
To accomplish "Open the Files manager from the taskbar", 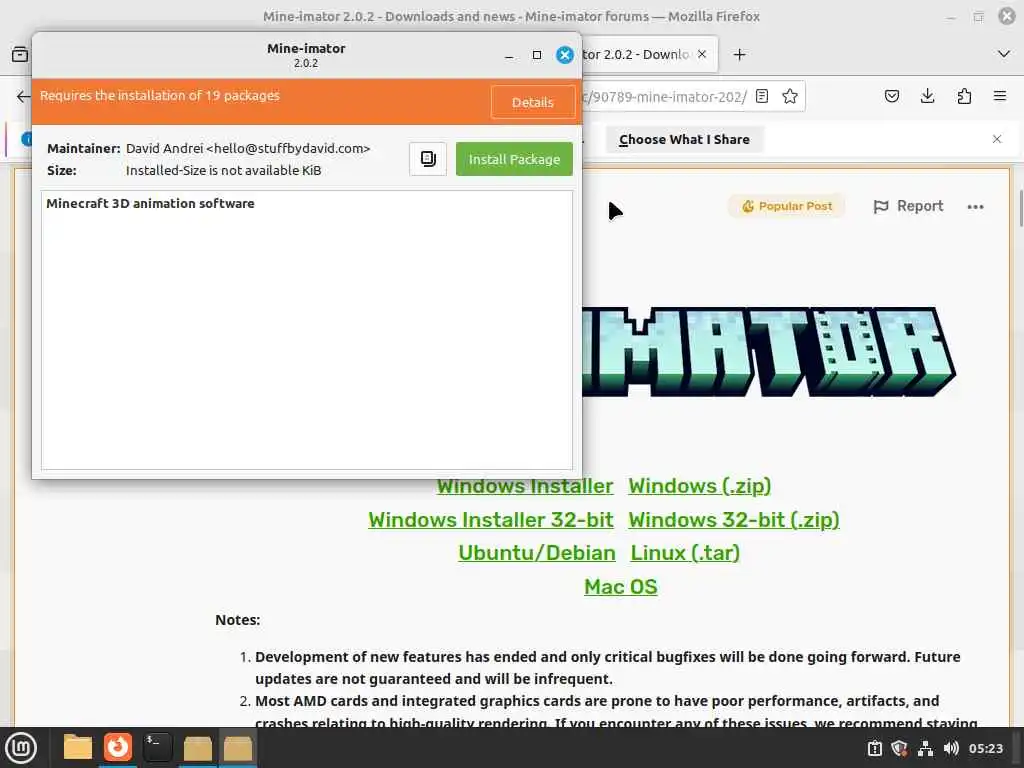I will 77,748.
